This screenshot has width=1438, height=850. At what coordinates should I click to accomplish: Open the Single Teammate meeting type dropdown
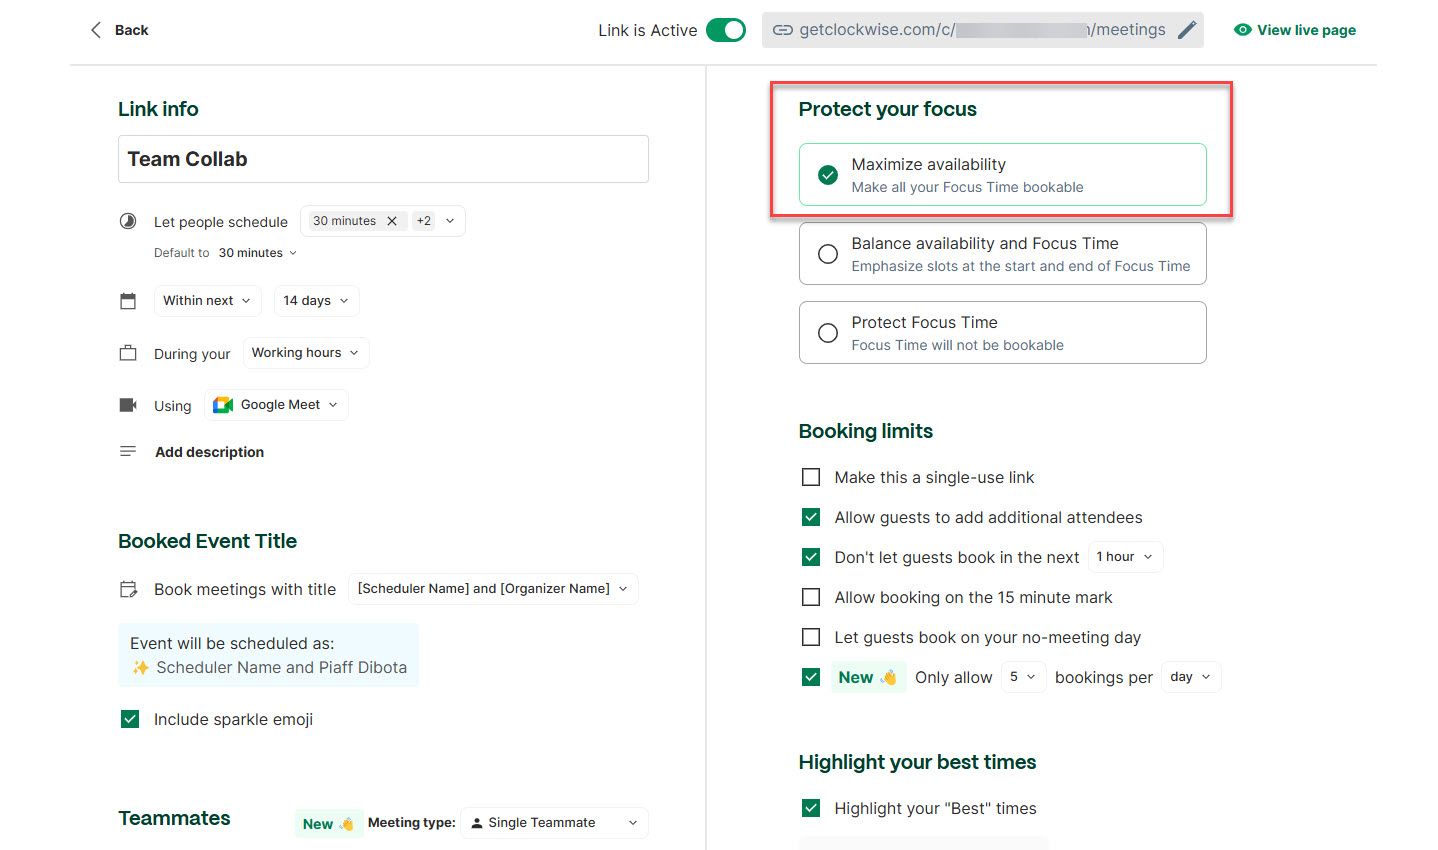(554, 823)
